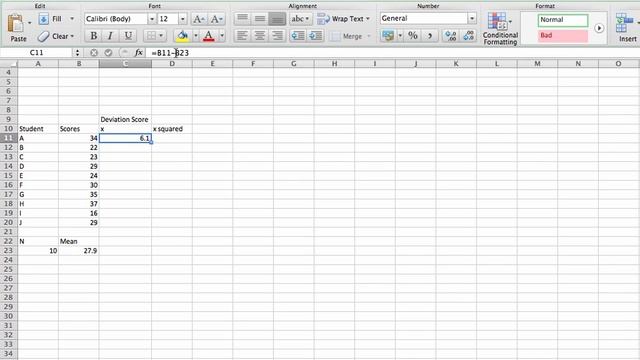Open the General number format dropdown
Image resolution: width=640 pixels, height=360 pixels.
[x=472, y=18]
